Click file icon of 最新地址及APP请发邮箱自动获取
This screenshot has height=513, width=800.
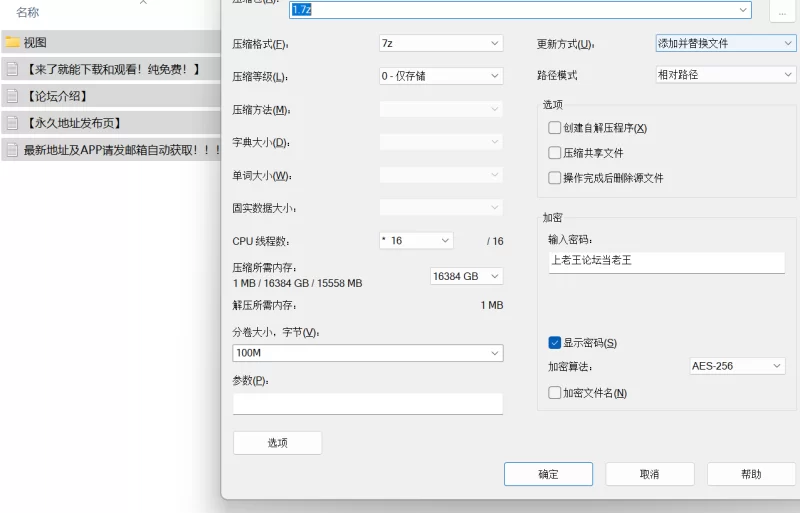12,150
